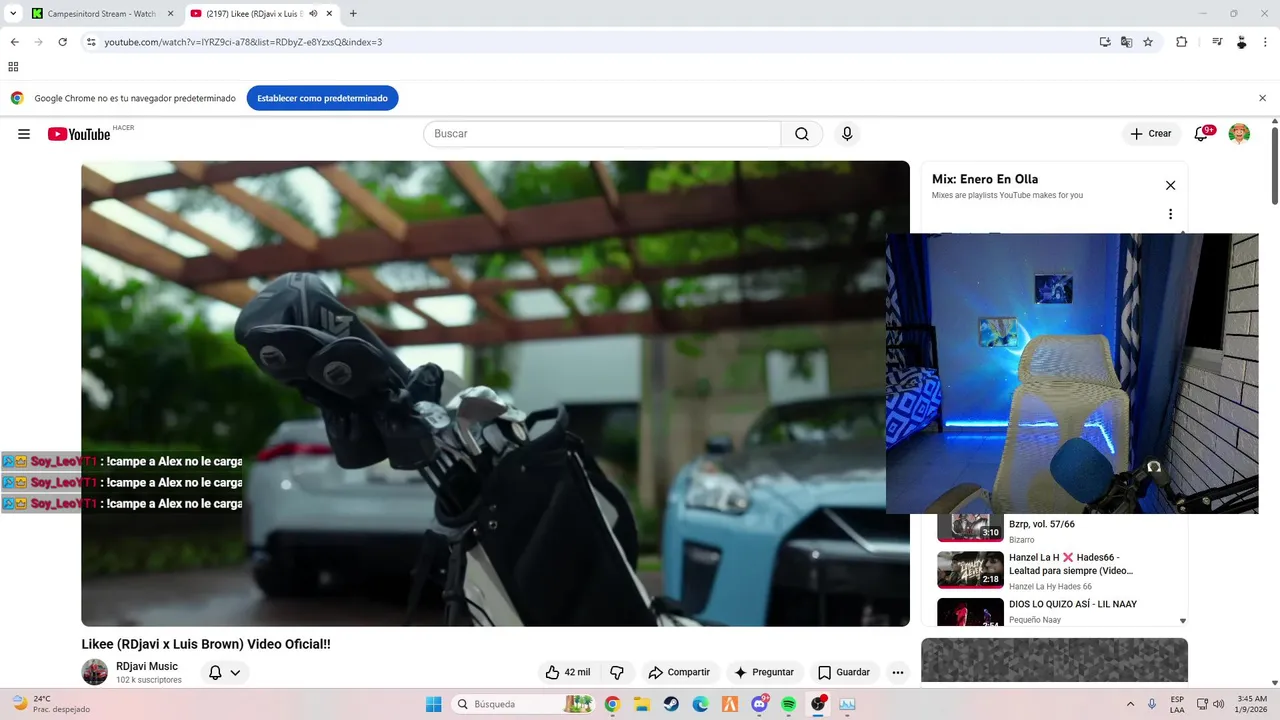Open the Chrome profile icon
This screenshot has width=1280, height=720.
[1241, 42]
